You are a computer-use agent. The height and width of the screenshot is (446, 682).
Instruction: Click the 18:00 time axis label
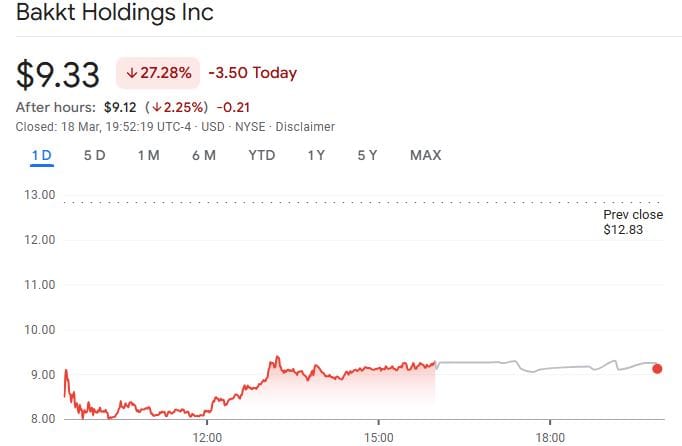(551, 438)
